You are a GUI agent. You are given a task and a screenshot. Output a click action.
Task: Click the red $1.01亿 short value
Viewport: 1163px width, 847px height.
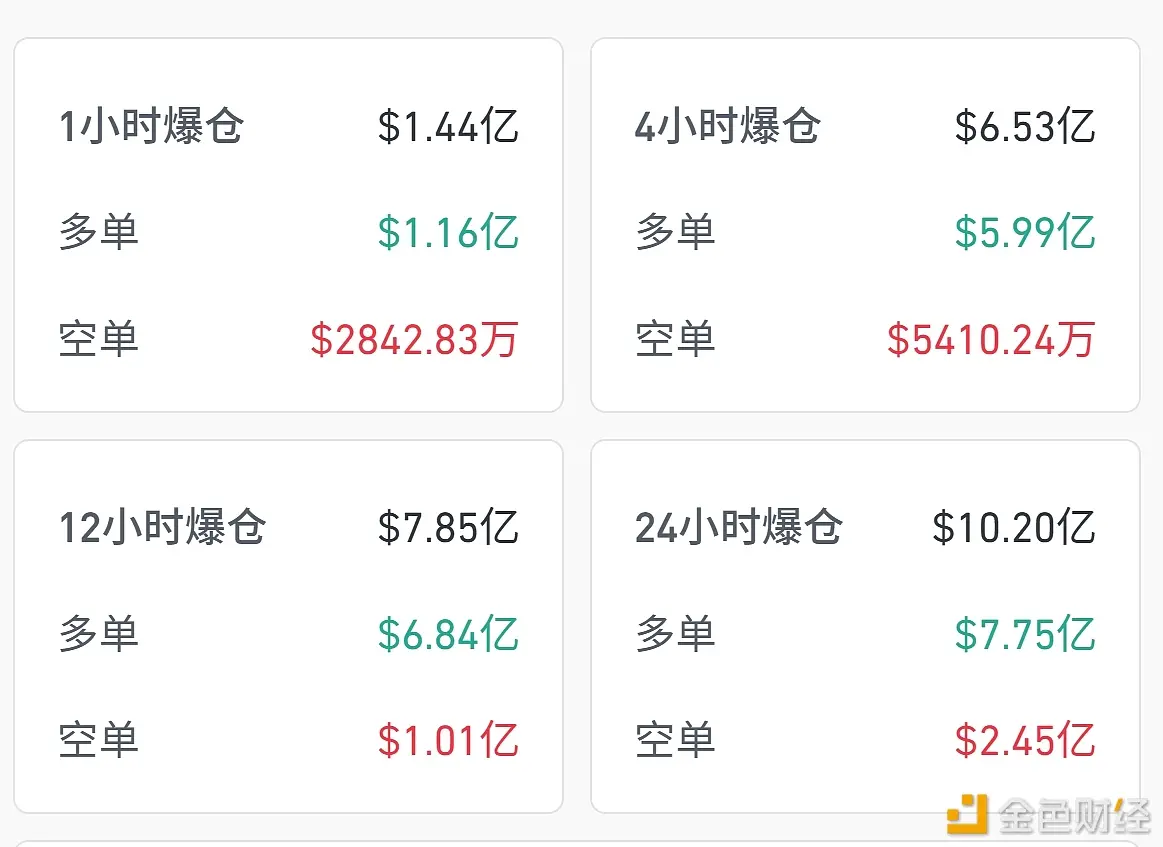click(448, 740)
